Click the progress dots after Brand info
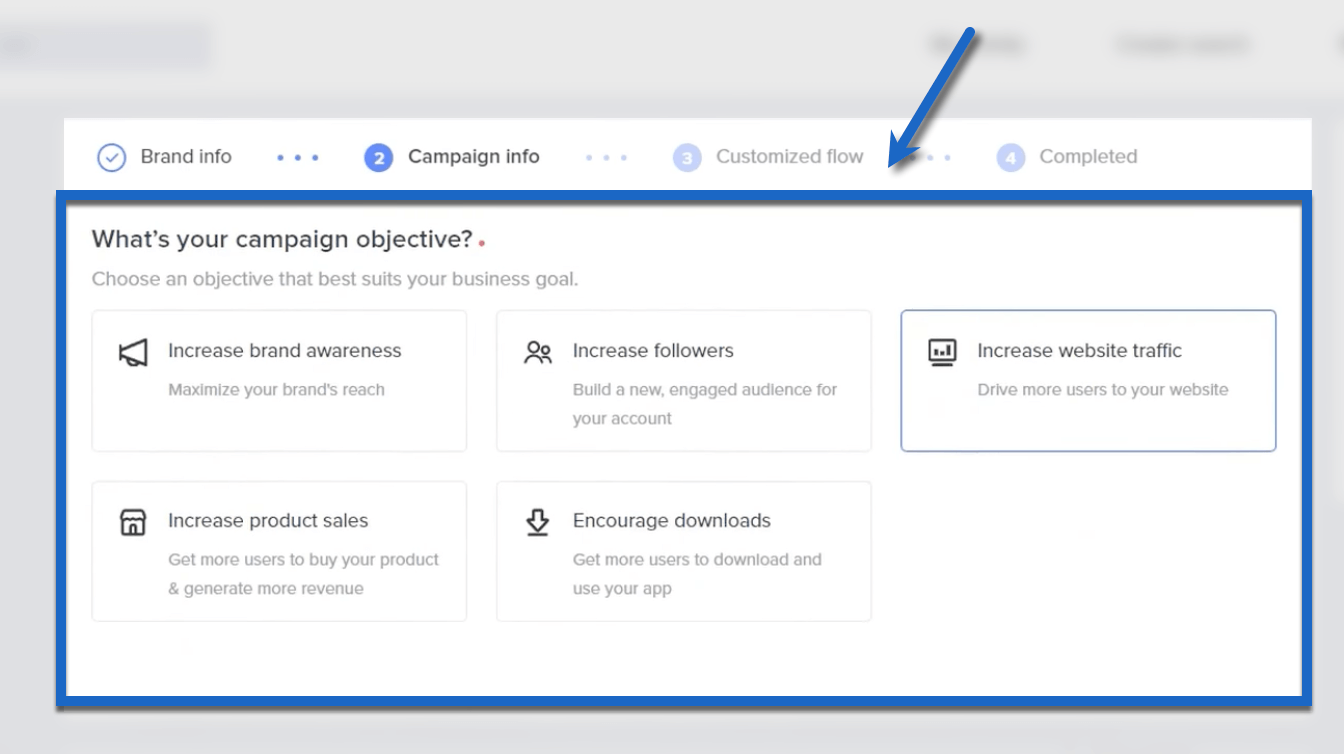The image size is (1344, 754). (296, 156)
